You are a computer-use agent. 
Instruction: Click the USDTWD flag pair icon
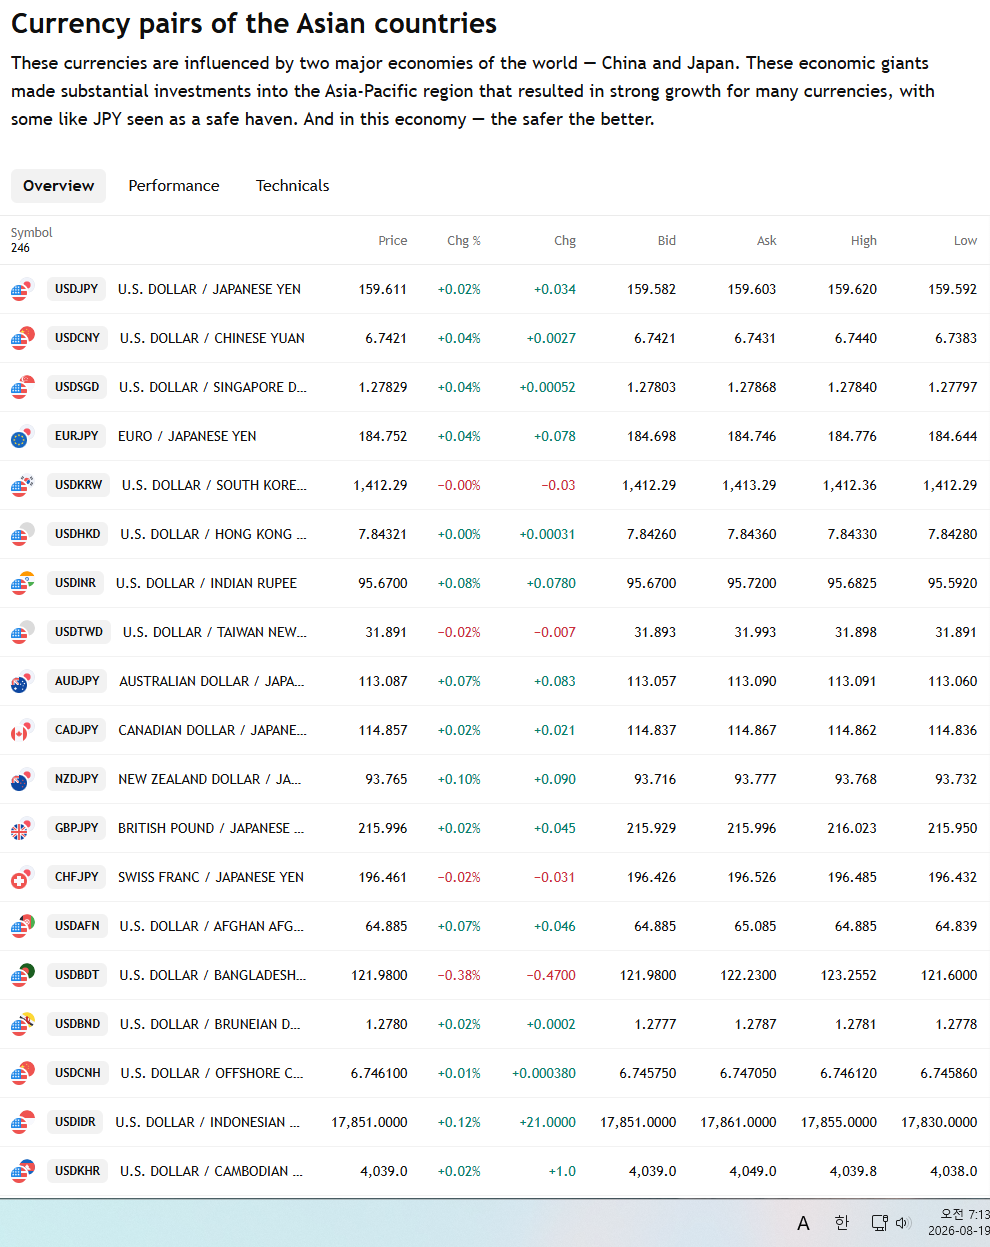pyautogui.click(x=22, y=633)
